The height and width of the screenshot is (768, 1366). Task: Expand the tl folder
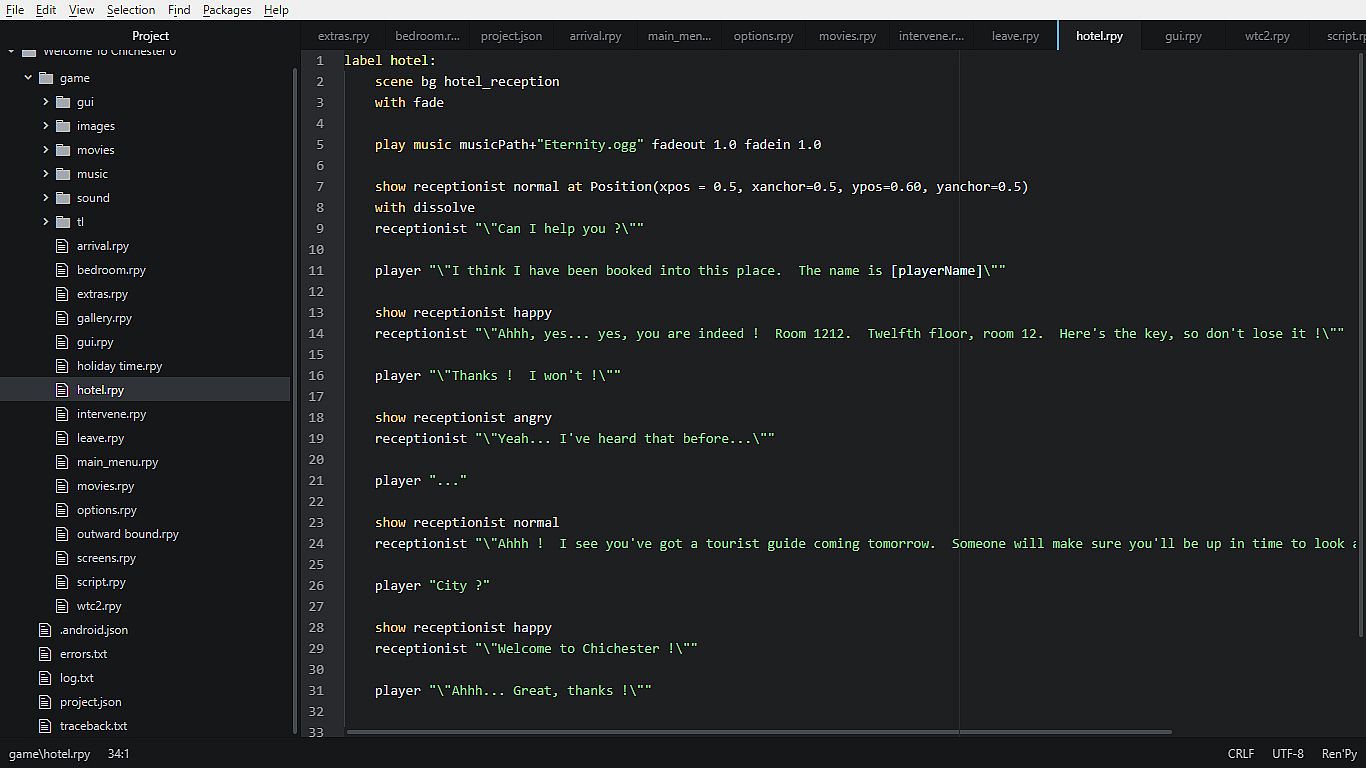coord(46,222)
